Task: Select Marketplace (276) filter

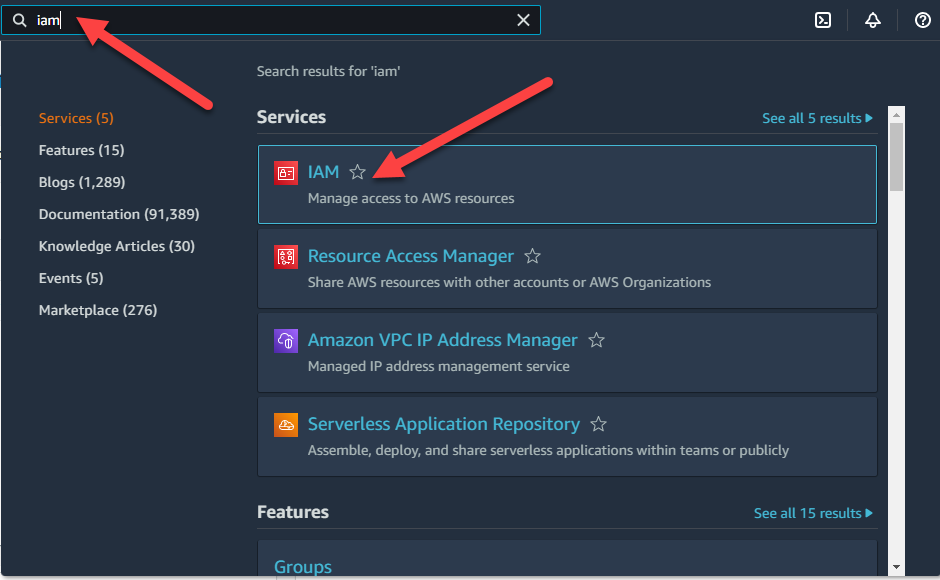Action: (98, 310)
